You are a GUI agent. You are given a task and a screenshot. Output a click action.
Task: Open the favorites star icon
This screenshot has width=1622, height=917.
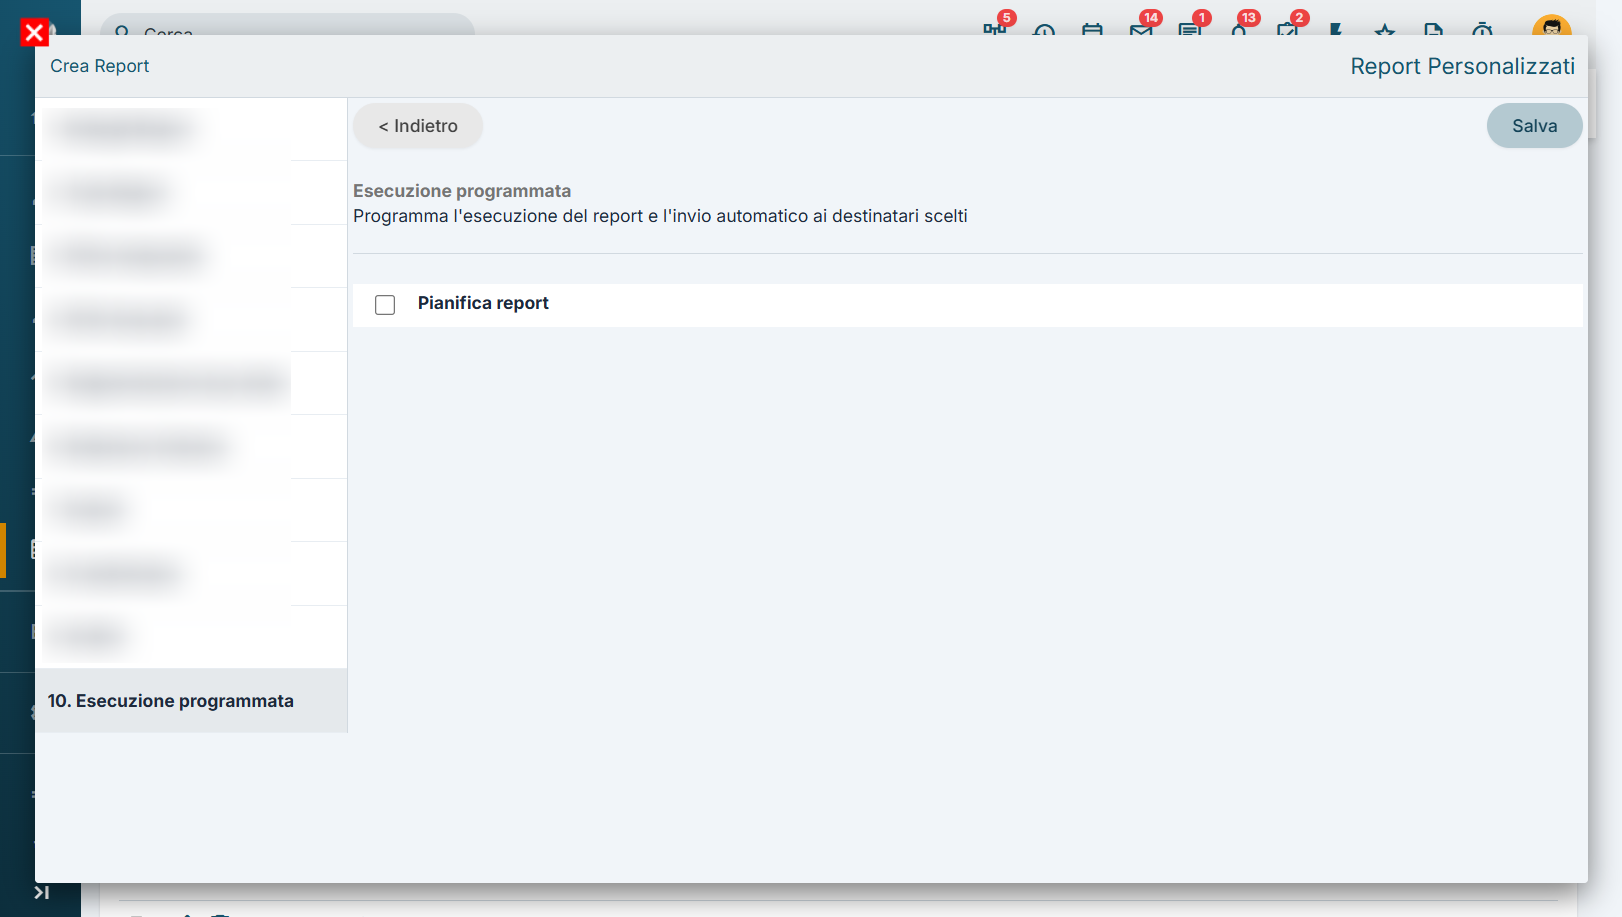point(1385,29)
